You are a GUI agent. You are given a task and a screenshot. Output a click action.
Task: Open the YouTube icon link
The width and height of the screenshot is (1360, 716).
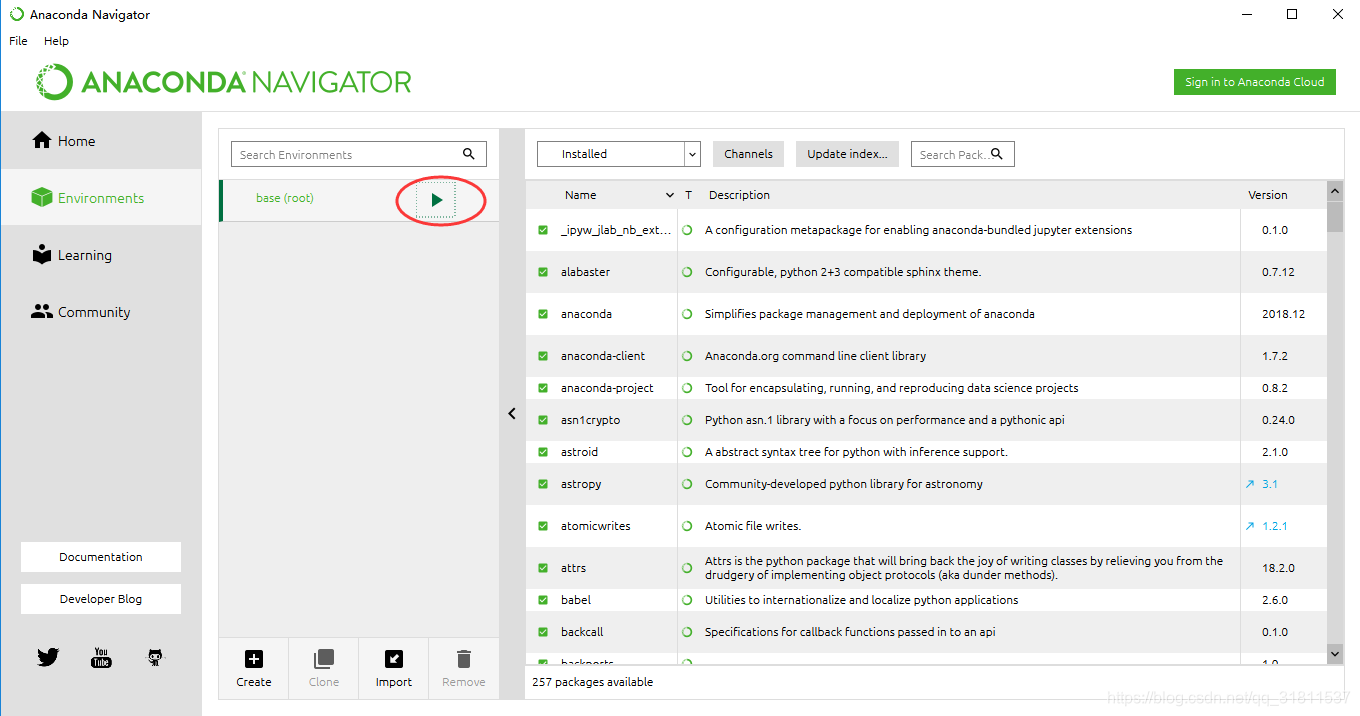(x=101, y=657)
